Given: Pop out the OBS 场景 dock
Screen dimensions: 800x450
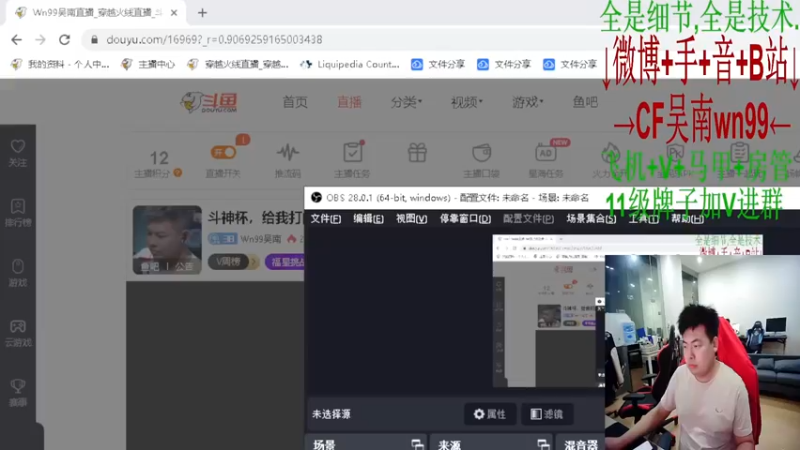Looking at the screenshot, I should tap(417, 444).
